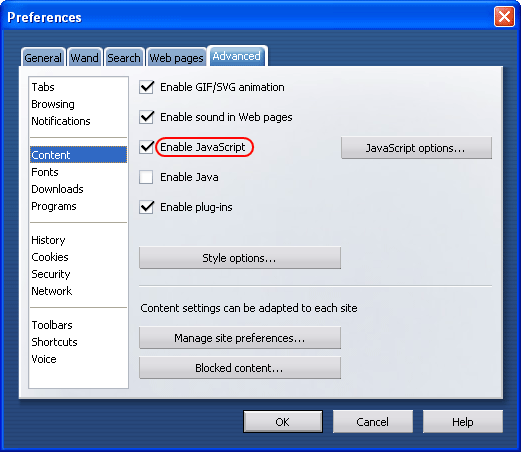
Task: Click the Help button
Action: pyautogui.click(x=463, y=422)
